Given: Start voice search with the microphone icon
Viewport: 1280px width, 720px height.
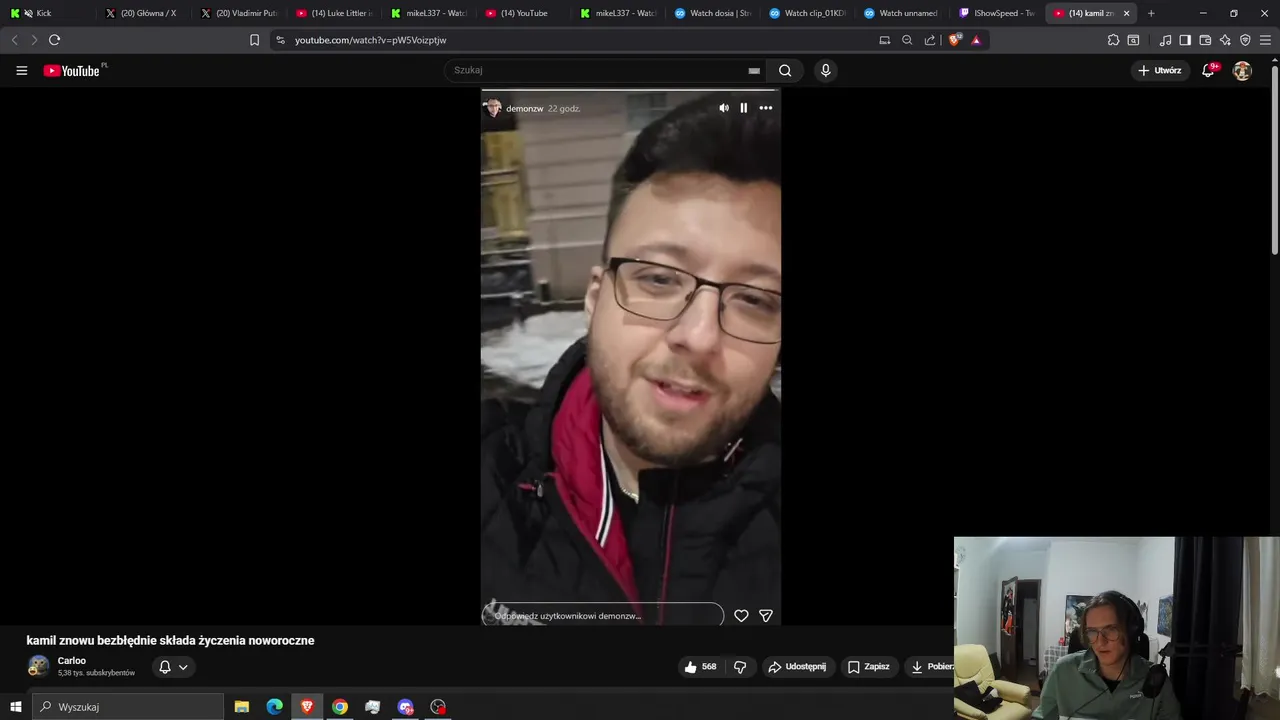Looking at the screenshot, I should (x=825, y=71).
